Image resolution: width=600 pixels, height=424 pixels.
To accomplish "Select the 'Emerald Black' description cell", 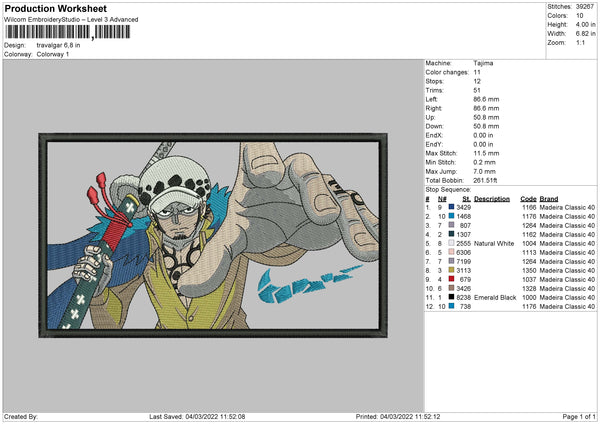I will [x=495, y=298].
